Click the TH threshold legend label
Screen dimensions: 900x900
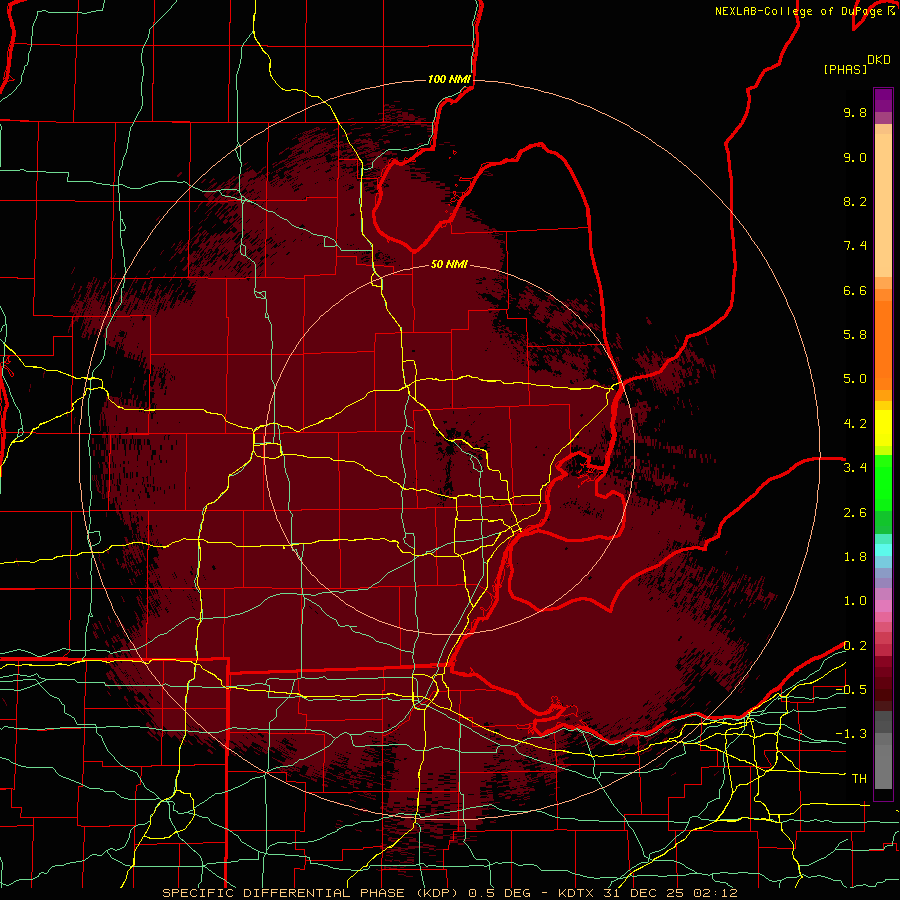pos(859,779)
